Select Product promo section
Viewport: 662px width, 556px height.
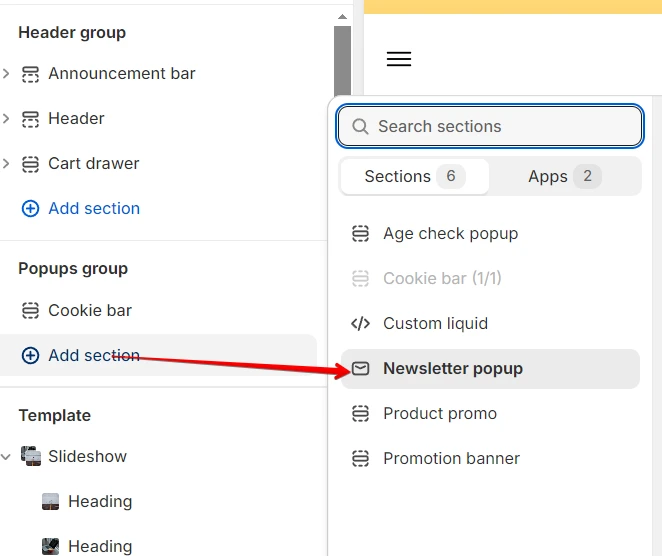pos(490,414)
